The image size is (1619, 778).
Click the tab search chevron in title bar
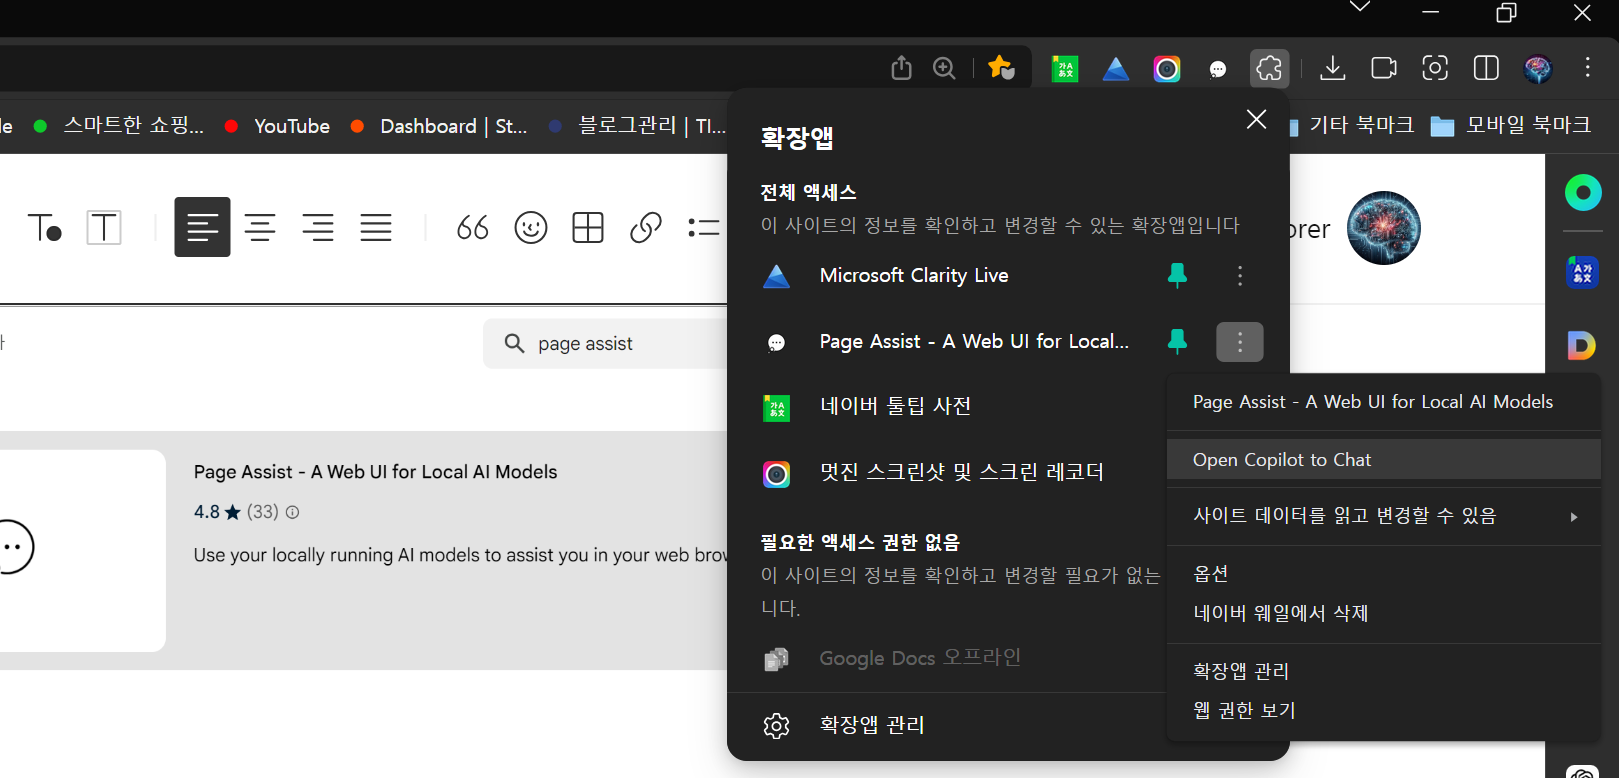[1360, 7]
